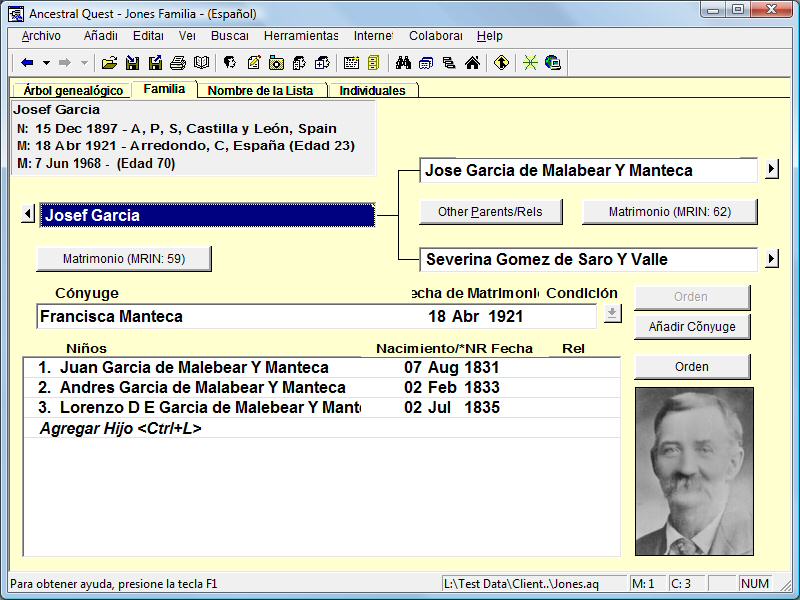Open the back history dropdown arrow
The image size is (800, 600).
click(46, 63)
